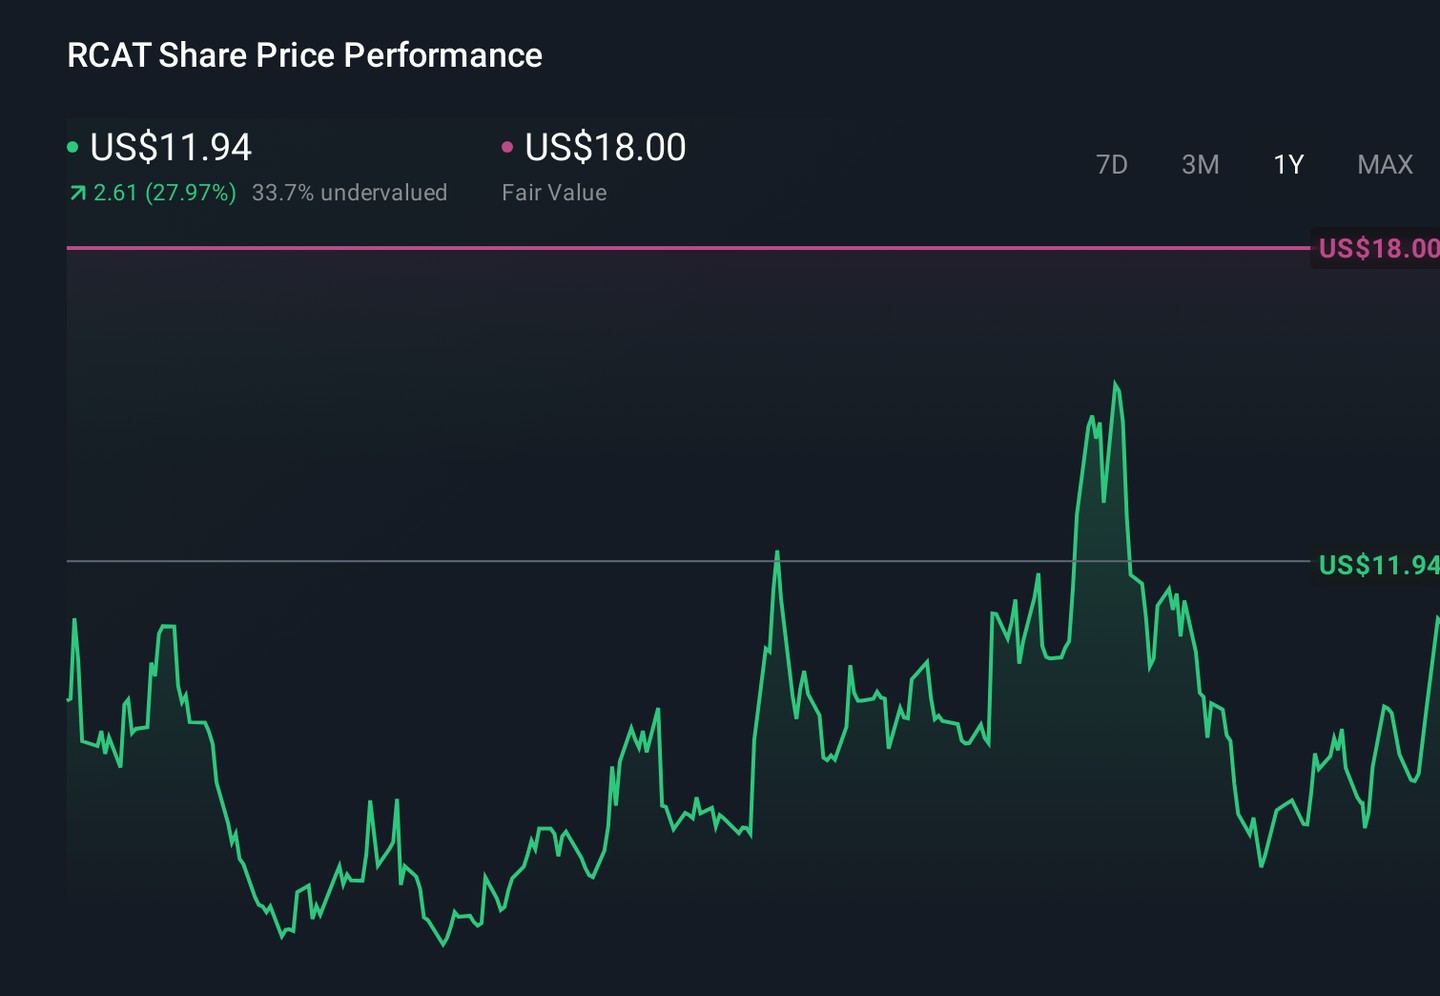Click the green upward trend arrow icon
The width and height of the screenshot is (1440, 996).
click(77, 193)
